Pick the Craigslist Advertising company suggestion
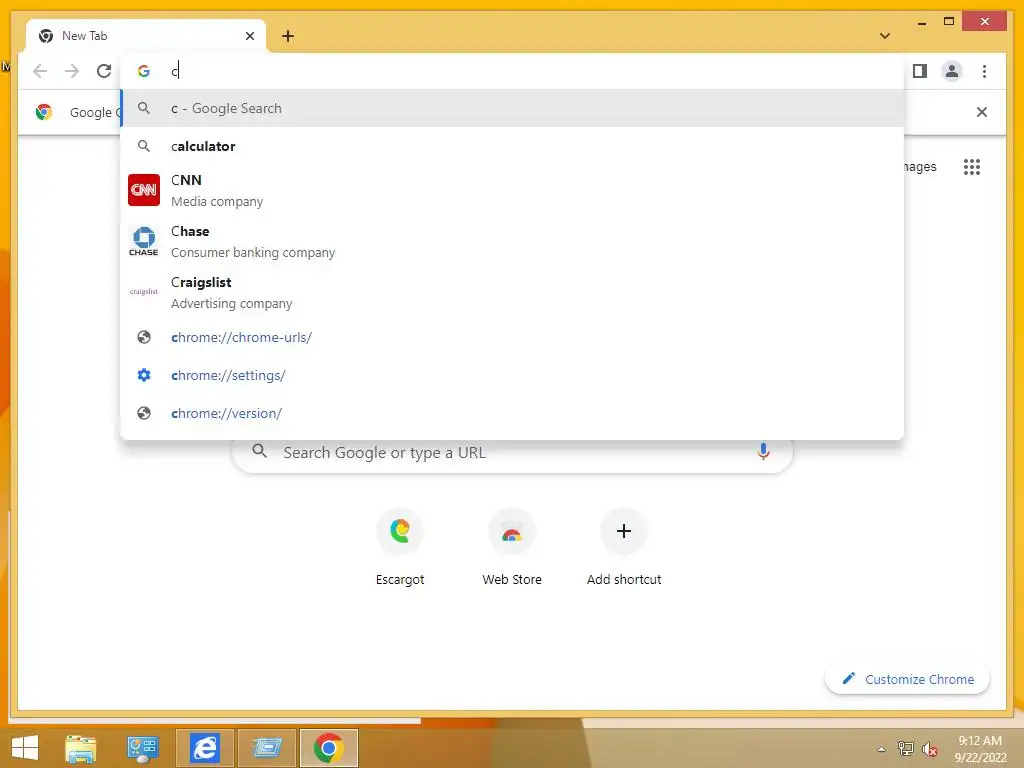Image resolution: width=1024 pixels, height=768 pixels. coord(513,292)
